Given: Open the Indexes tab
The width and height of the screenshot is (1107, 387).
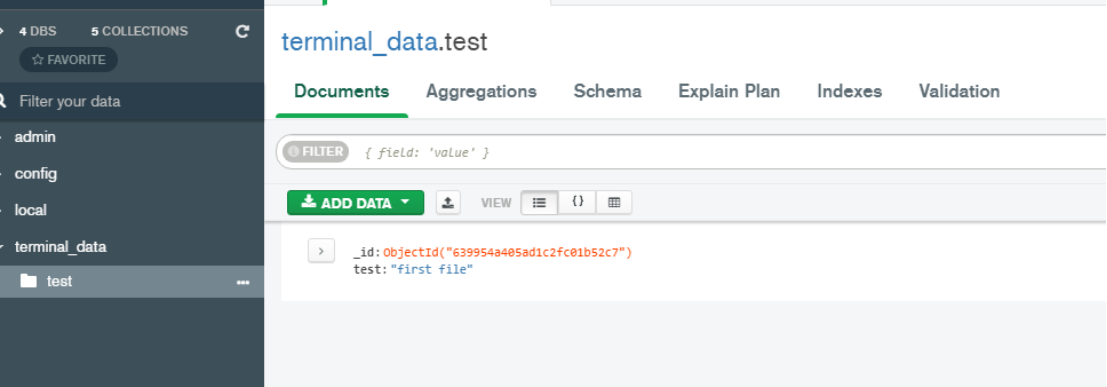Looking at the screenshot, I should tap(849, 91).
